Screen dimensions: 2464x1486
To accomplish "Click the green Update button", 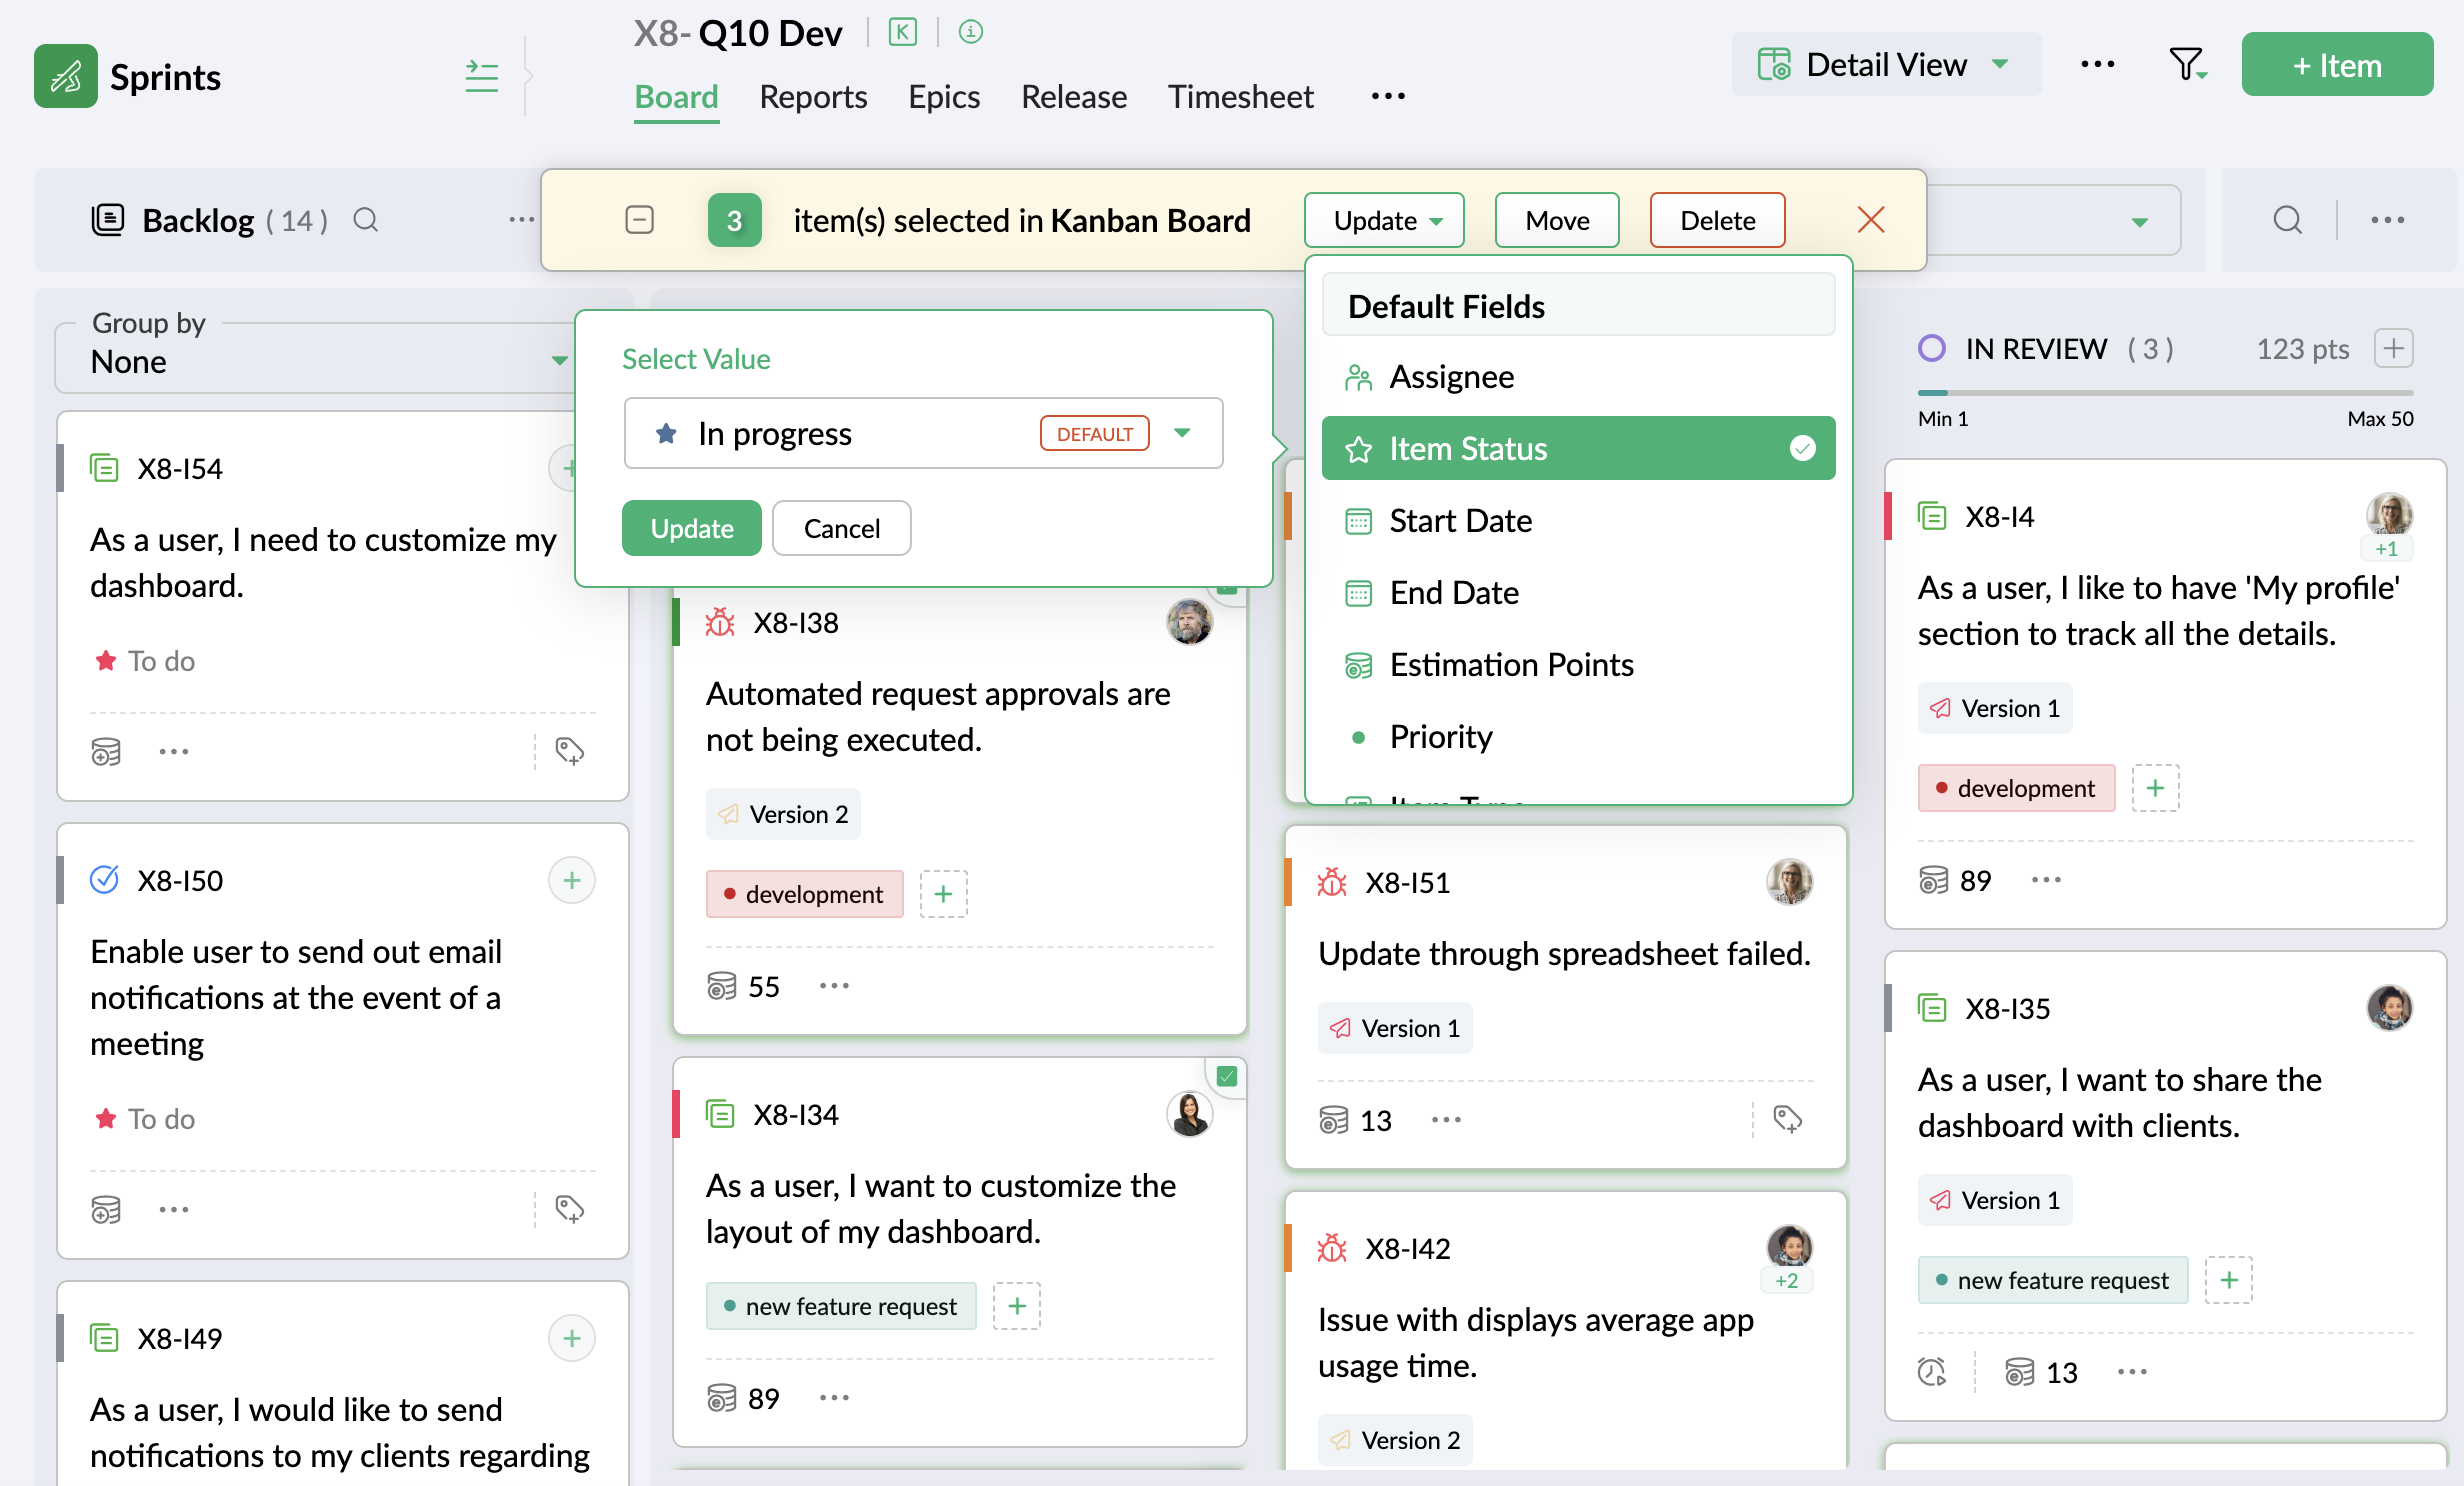I will (x=691, y=528).
